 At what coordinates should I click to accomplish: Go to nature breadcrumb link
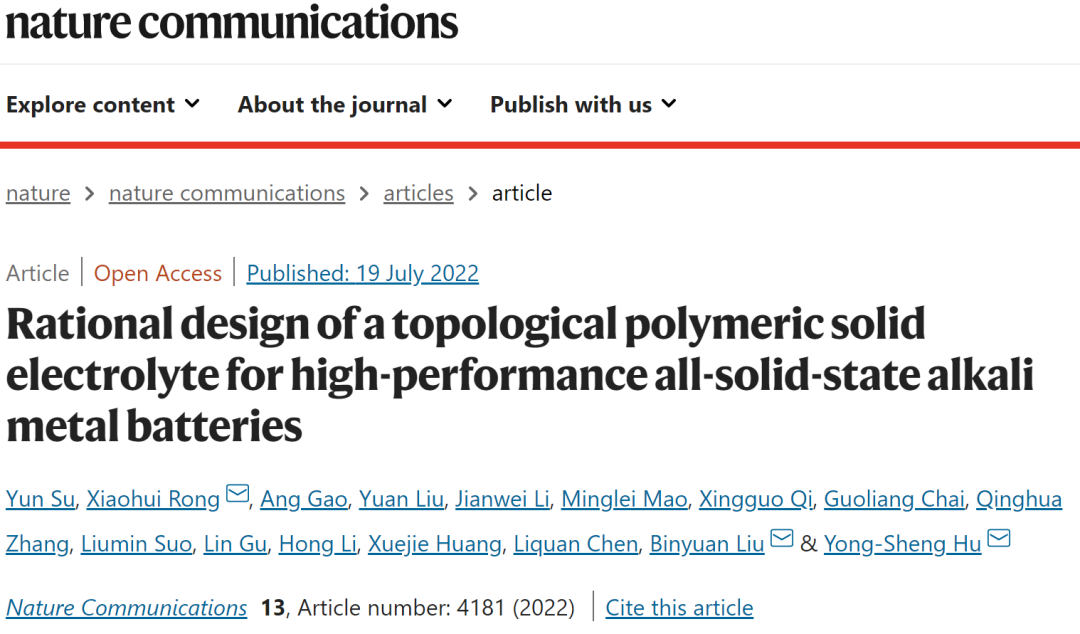tap(38, 193)
